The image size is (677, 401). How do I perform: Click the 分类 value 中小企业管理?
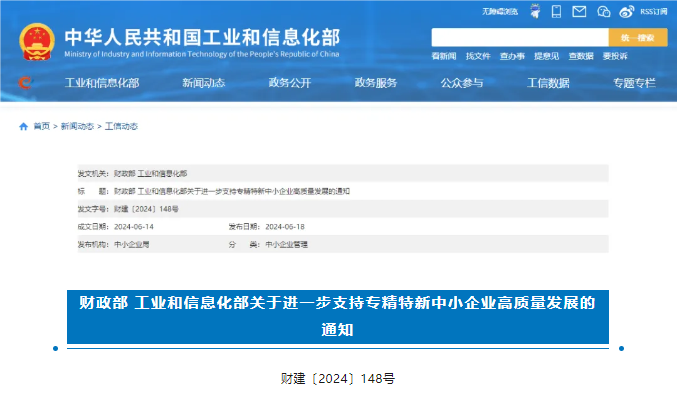(286, 244)
